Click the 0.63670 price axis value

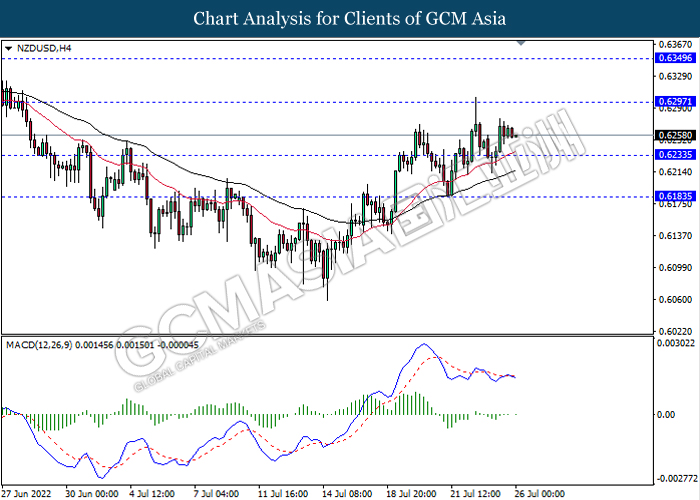[x=675, y=45]
